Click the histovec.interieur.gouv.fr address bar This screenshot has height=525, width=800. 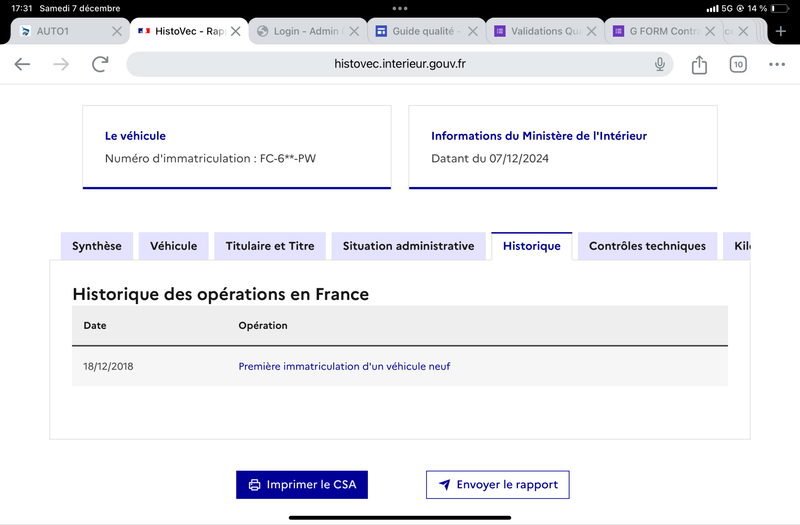(399, 64)
